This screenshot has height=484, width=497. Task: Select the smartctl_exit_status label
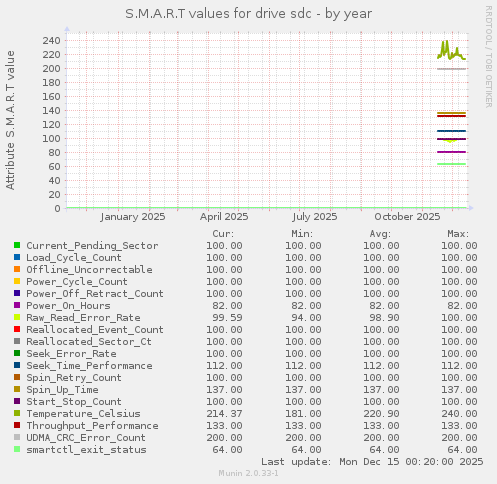point(86,450)
